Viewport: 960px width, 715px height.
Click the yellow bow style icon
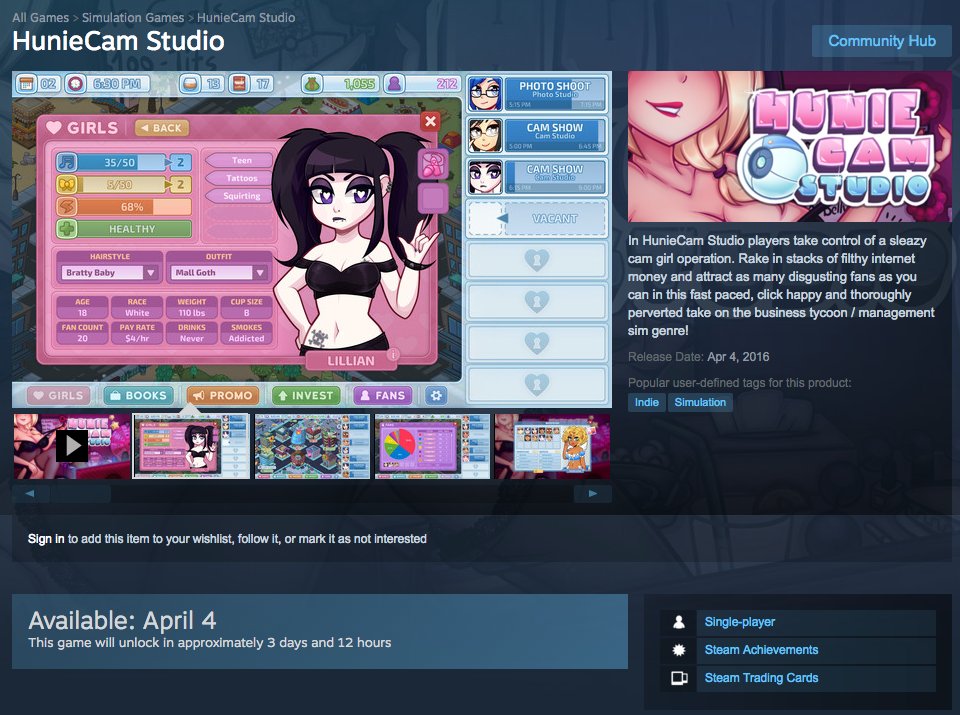pyautogui.click(x=67, y=184)
